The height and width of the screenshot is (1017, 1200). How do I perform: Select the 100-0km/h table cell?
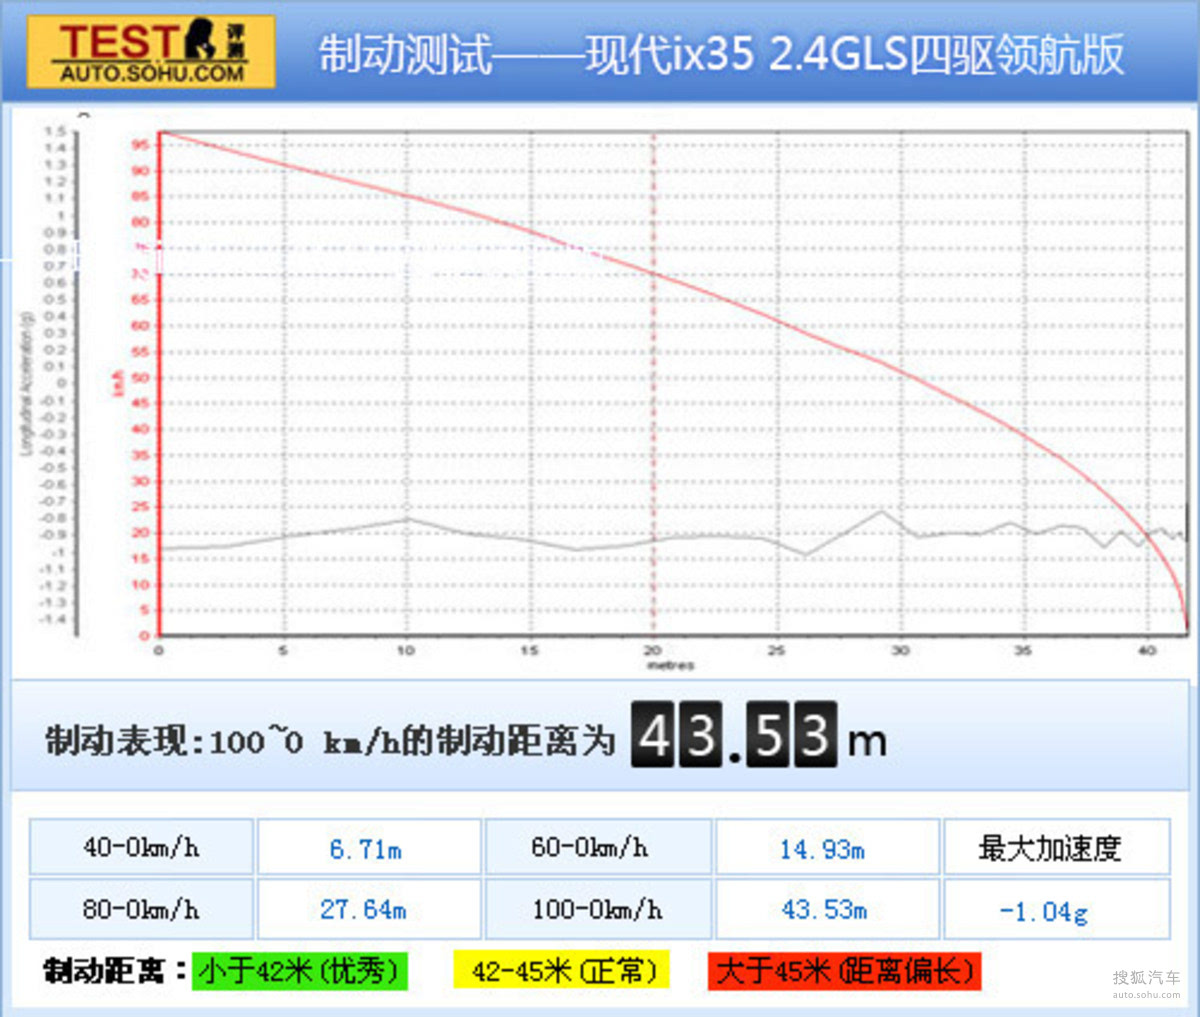(x=597, y=909)
